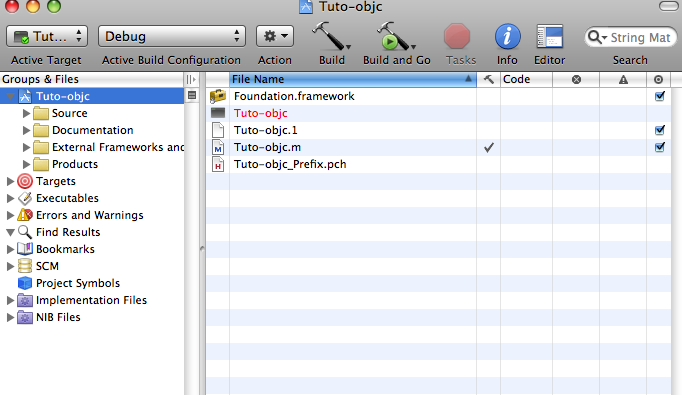Image resolution: width=682 pixels, height=395 pixels.
Task: Sort by File Name column header
Action: point(353,80)
